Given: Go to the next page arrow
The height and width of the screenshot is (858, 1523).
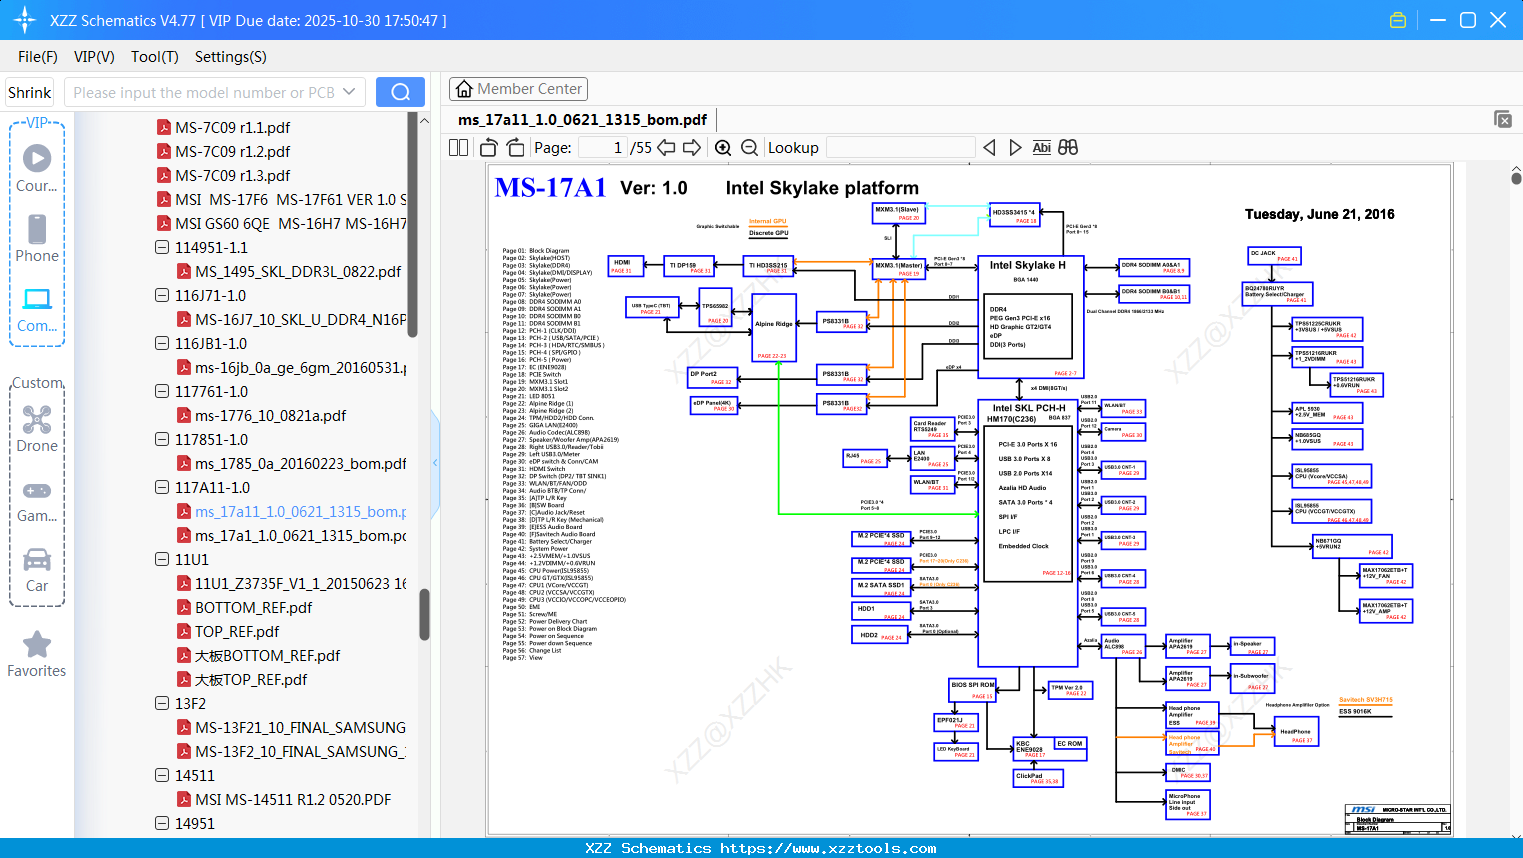Looking at the screenshot, I should pyautogui.click(x=692, y=148).
